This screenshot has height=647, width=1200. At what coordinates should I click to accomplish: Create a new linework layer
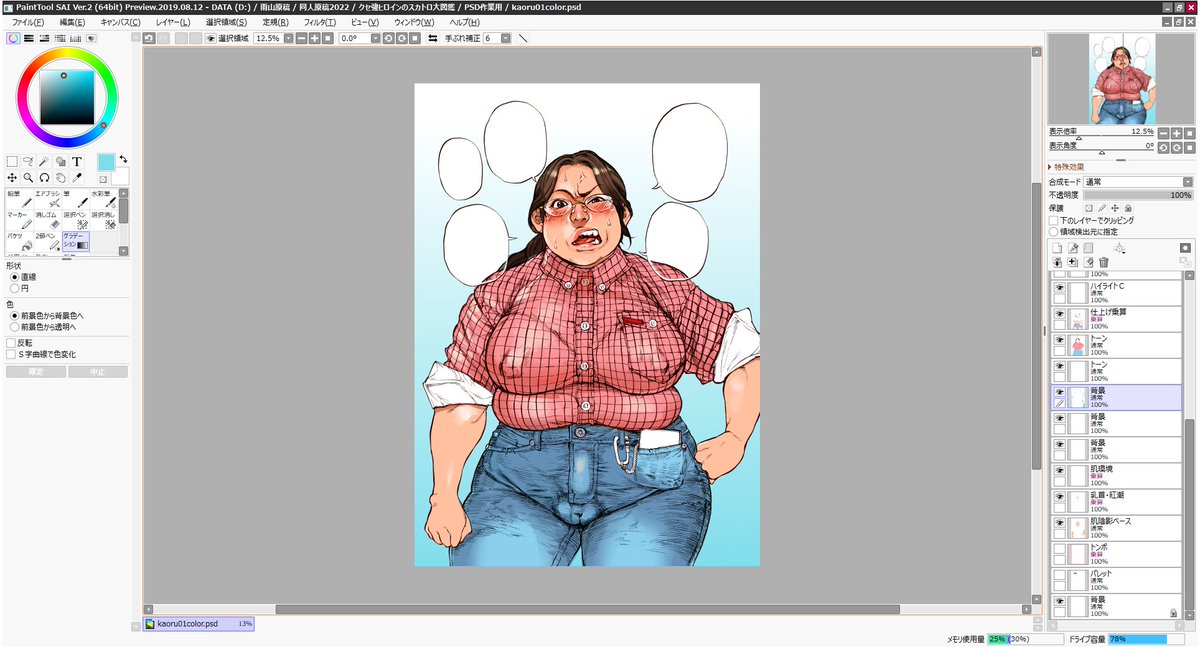[x=1073, y=247]
